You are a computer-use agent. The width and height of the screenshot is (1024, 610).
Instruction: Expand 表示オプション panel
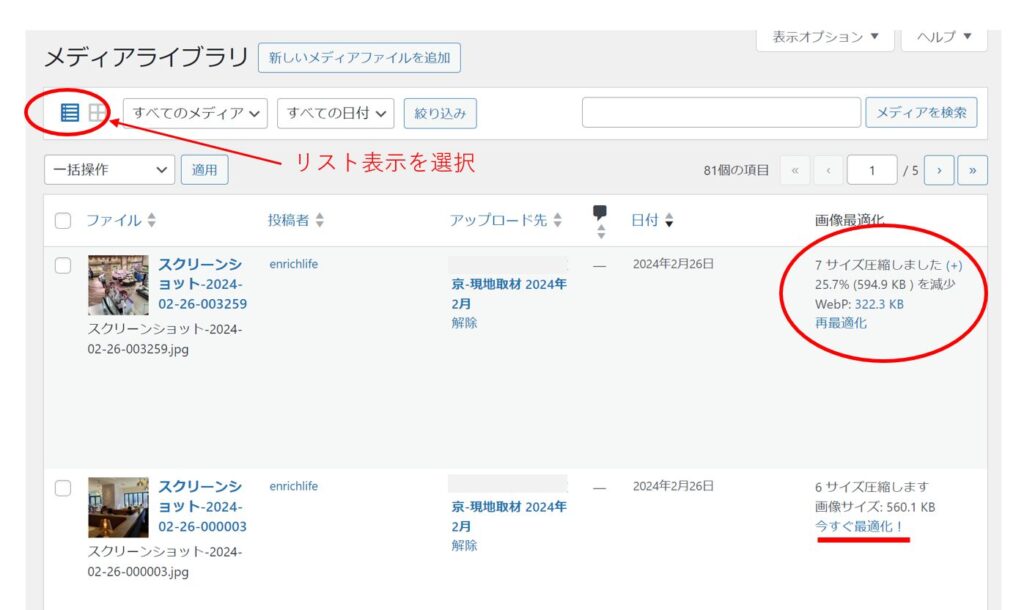pyautogui.click(x=825, y=37)
